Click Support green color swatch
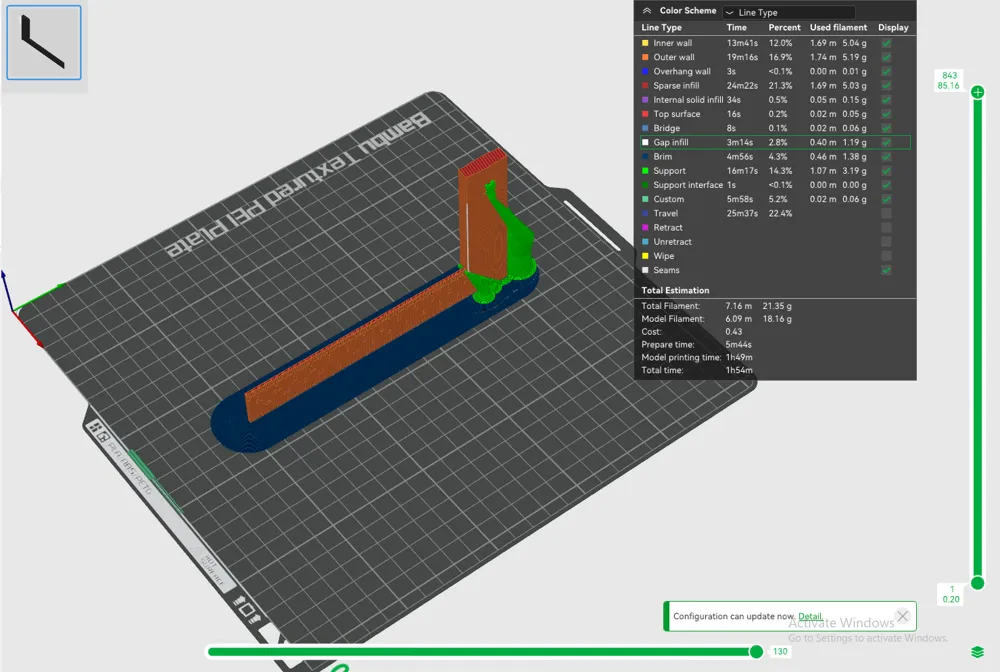This screenshot has width=1000, height=672. coord(645,171)
